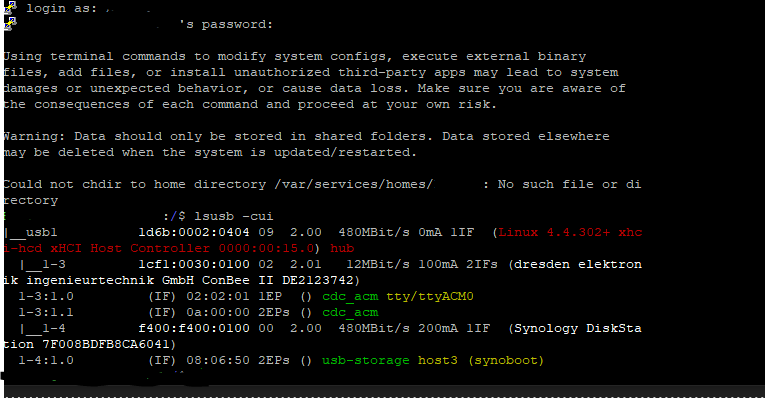The height and width of the screenshot is (398, 765).
Task: Click the /var/services/homes/ path text
Action: tap(354, 184)
